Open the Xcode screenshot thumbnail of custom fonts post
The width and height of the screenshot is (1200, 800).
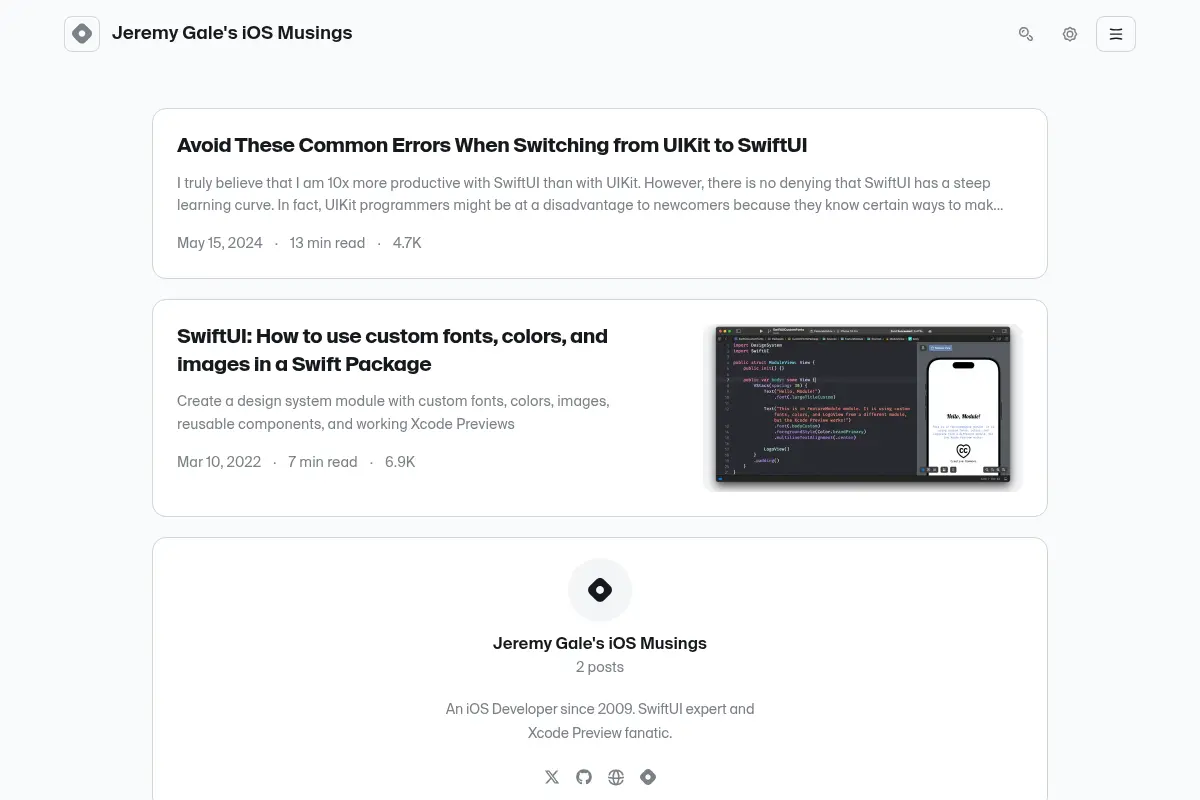click(x=862, y=408)
